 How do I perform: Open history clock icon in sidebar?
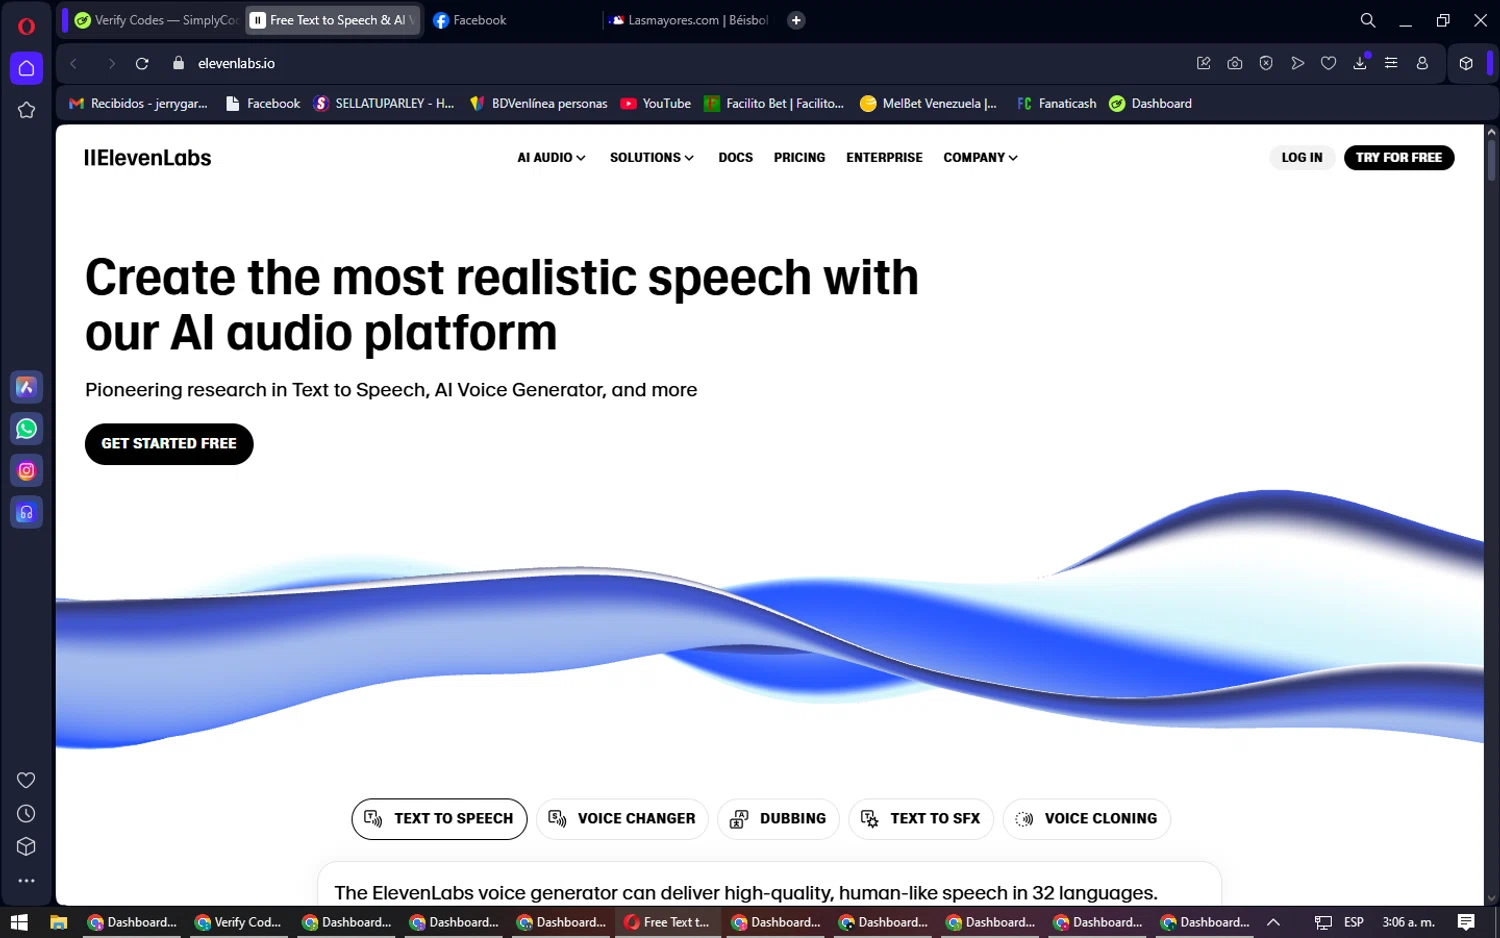(x=27, y=814)
